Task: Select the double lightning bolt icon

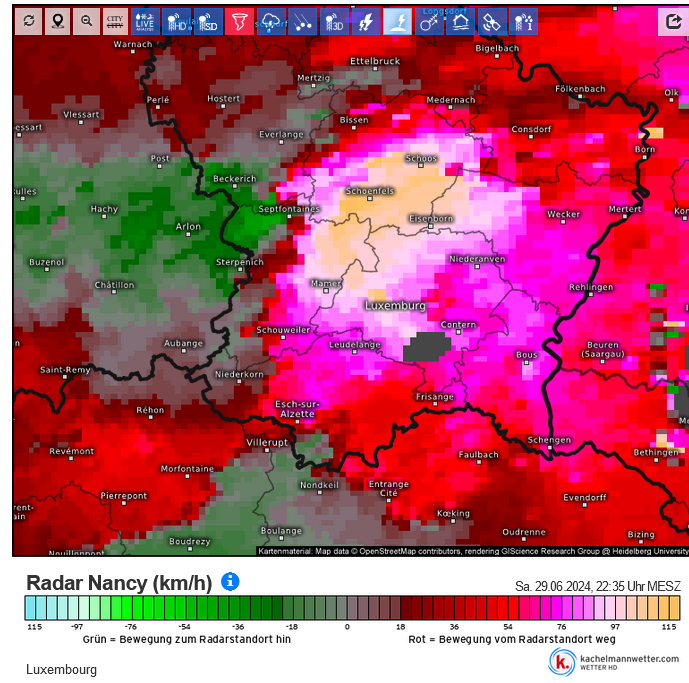Action: coord(366,21)
